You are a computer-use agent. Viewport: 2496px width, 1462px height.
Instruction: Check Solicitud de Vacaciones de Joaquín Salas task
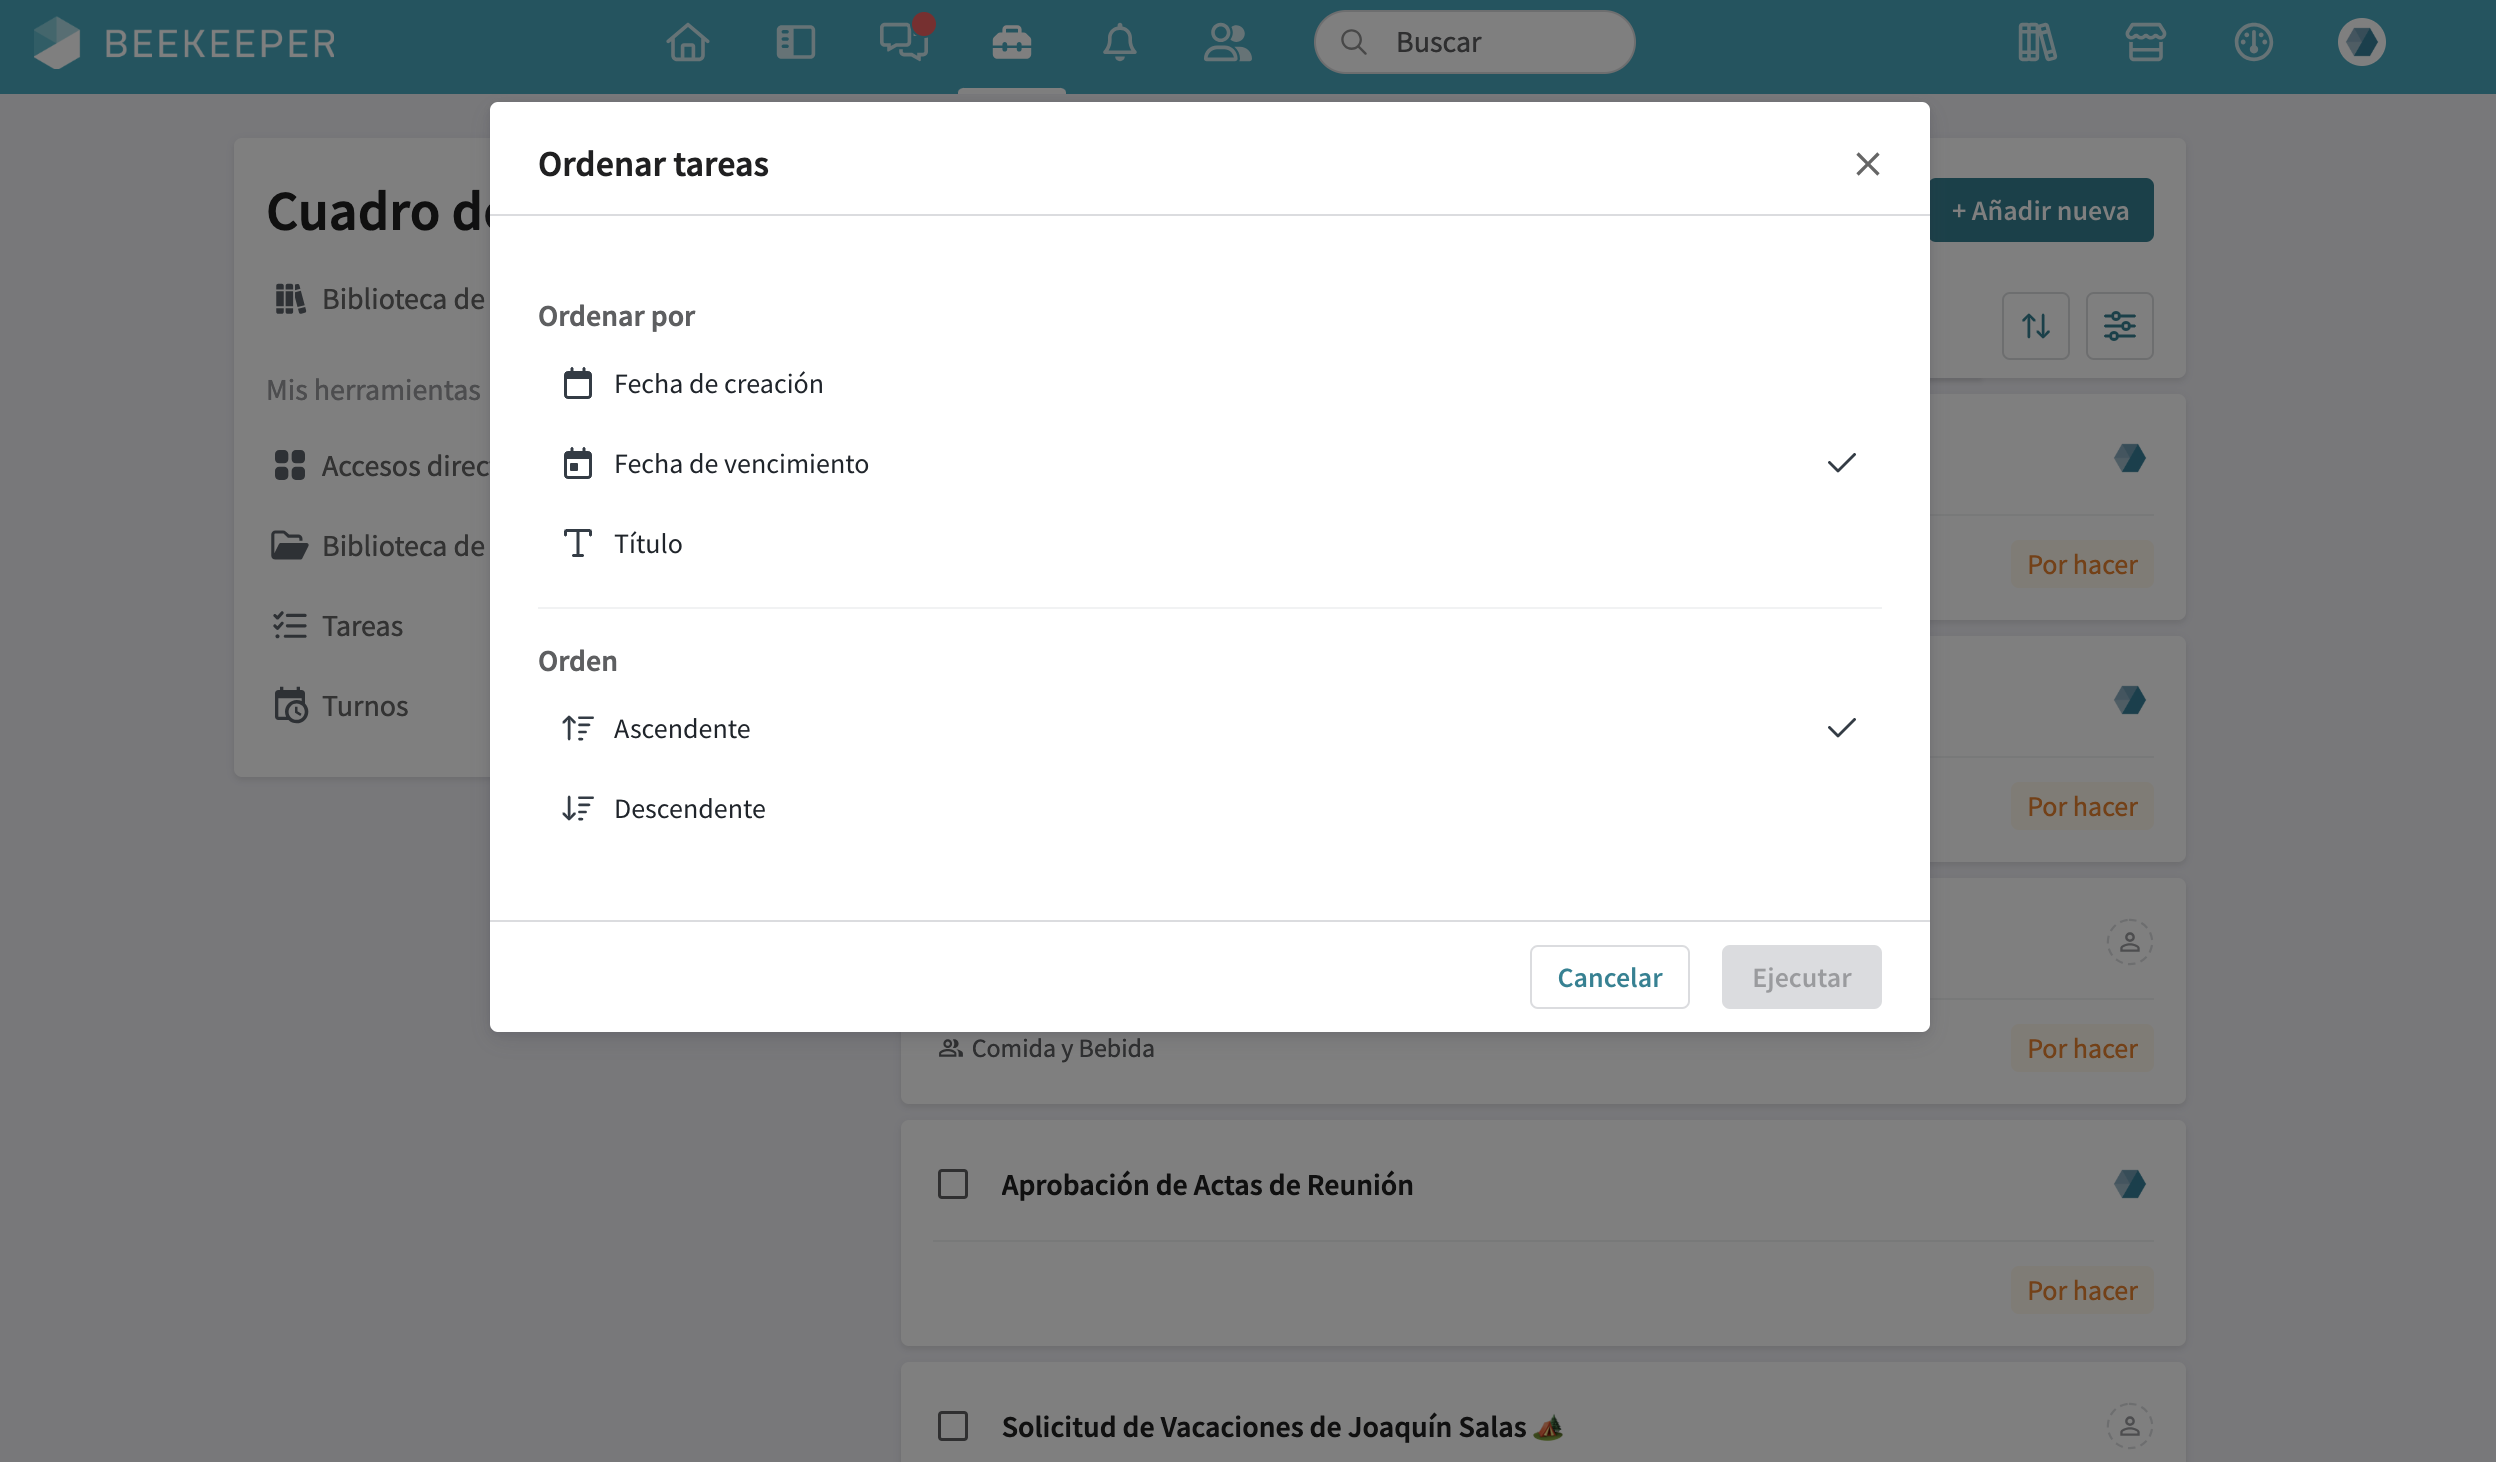pos(953,1426)
